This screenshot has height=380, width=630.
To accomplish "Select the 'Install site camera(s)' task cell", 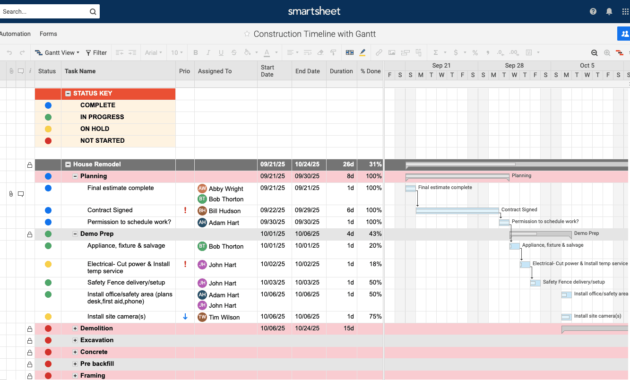I will coord(119,317).
